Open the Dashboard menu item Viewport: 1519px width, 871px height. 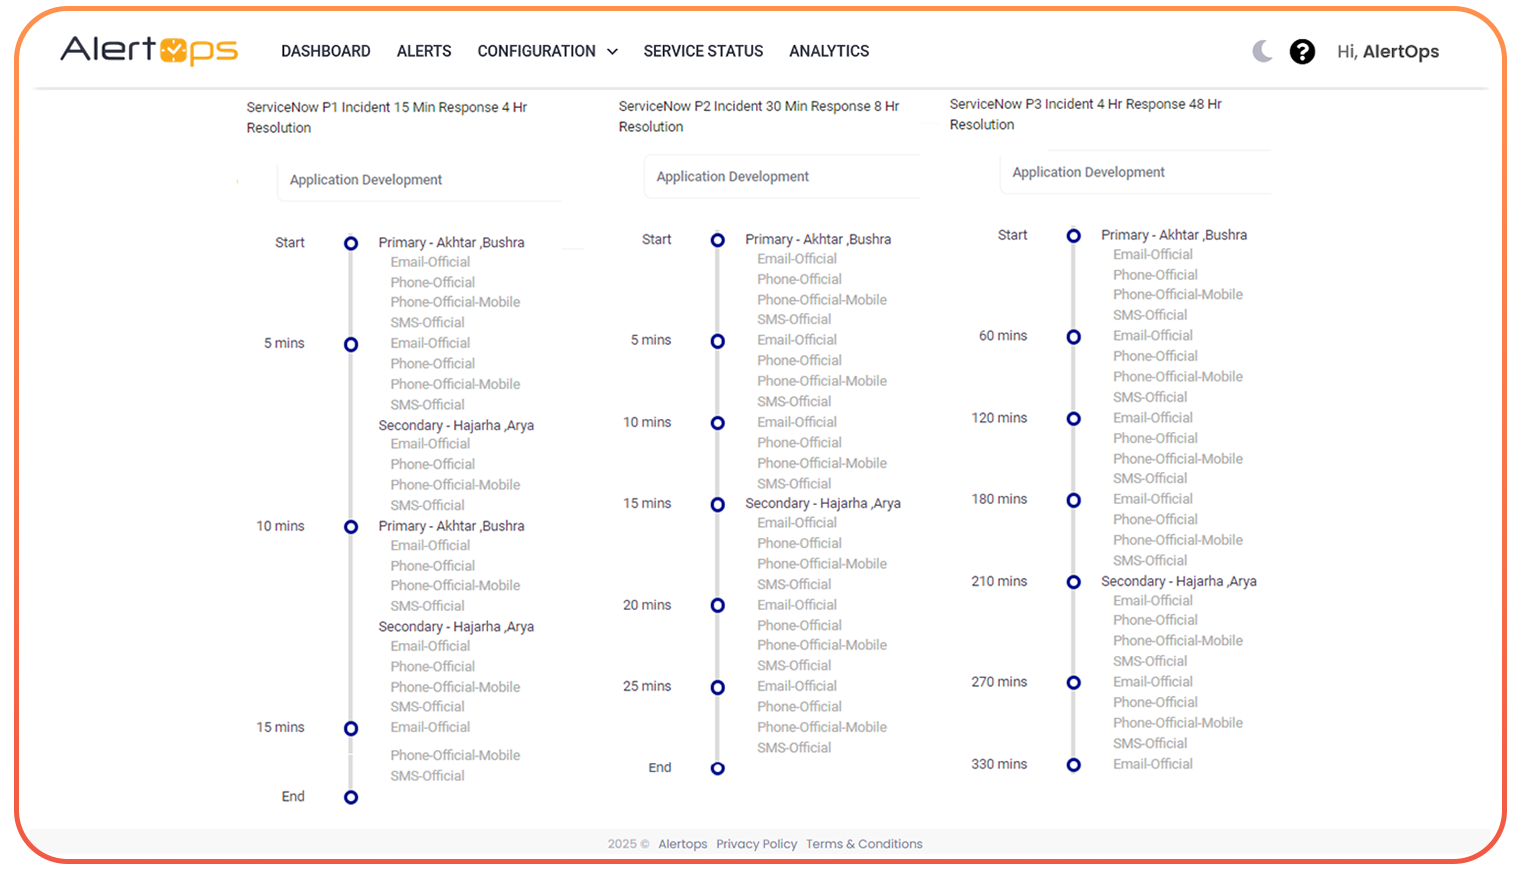coord(326,51)
